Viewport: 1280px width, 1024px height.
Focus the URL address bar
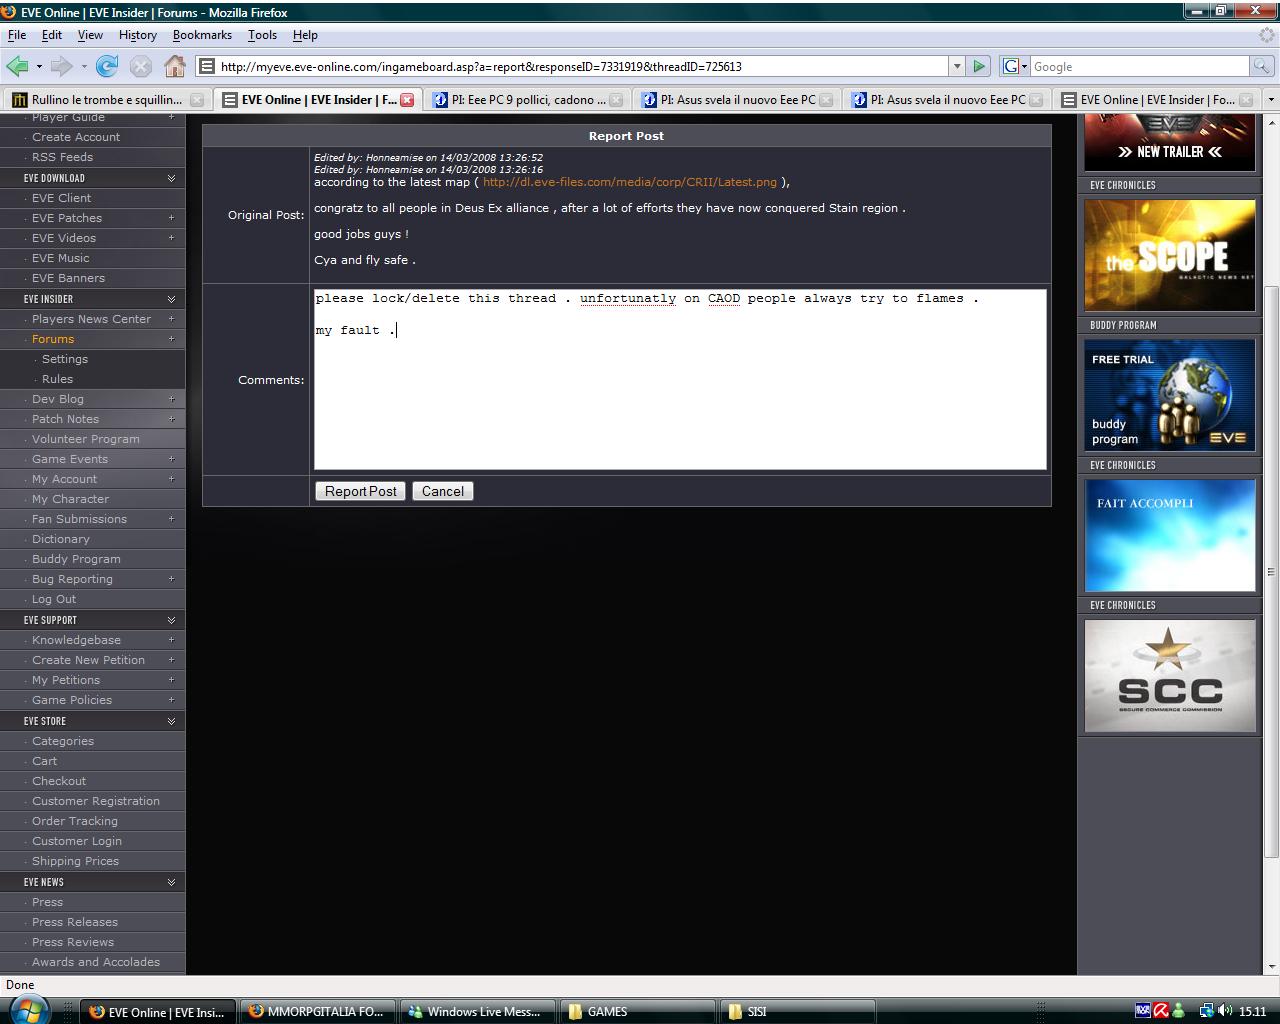click(x=582, y=67)
